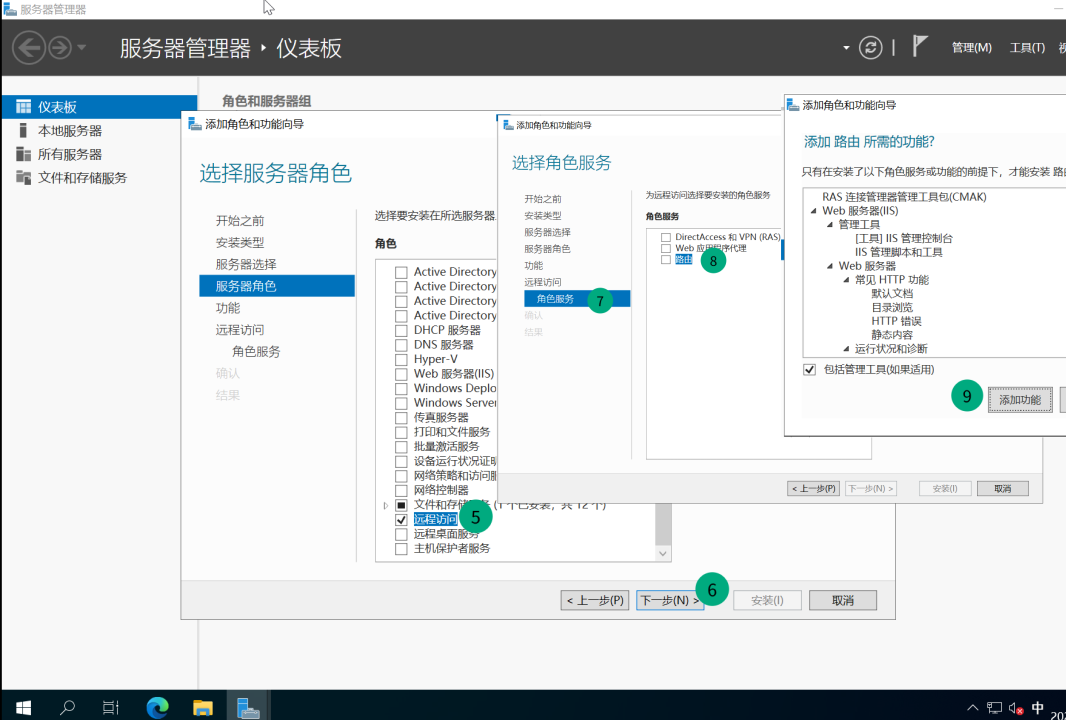
Task: Toggle 包括管理工具(如果适用) checkbox
Action: (809, 370)
